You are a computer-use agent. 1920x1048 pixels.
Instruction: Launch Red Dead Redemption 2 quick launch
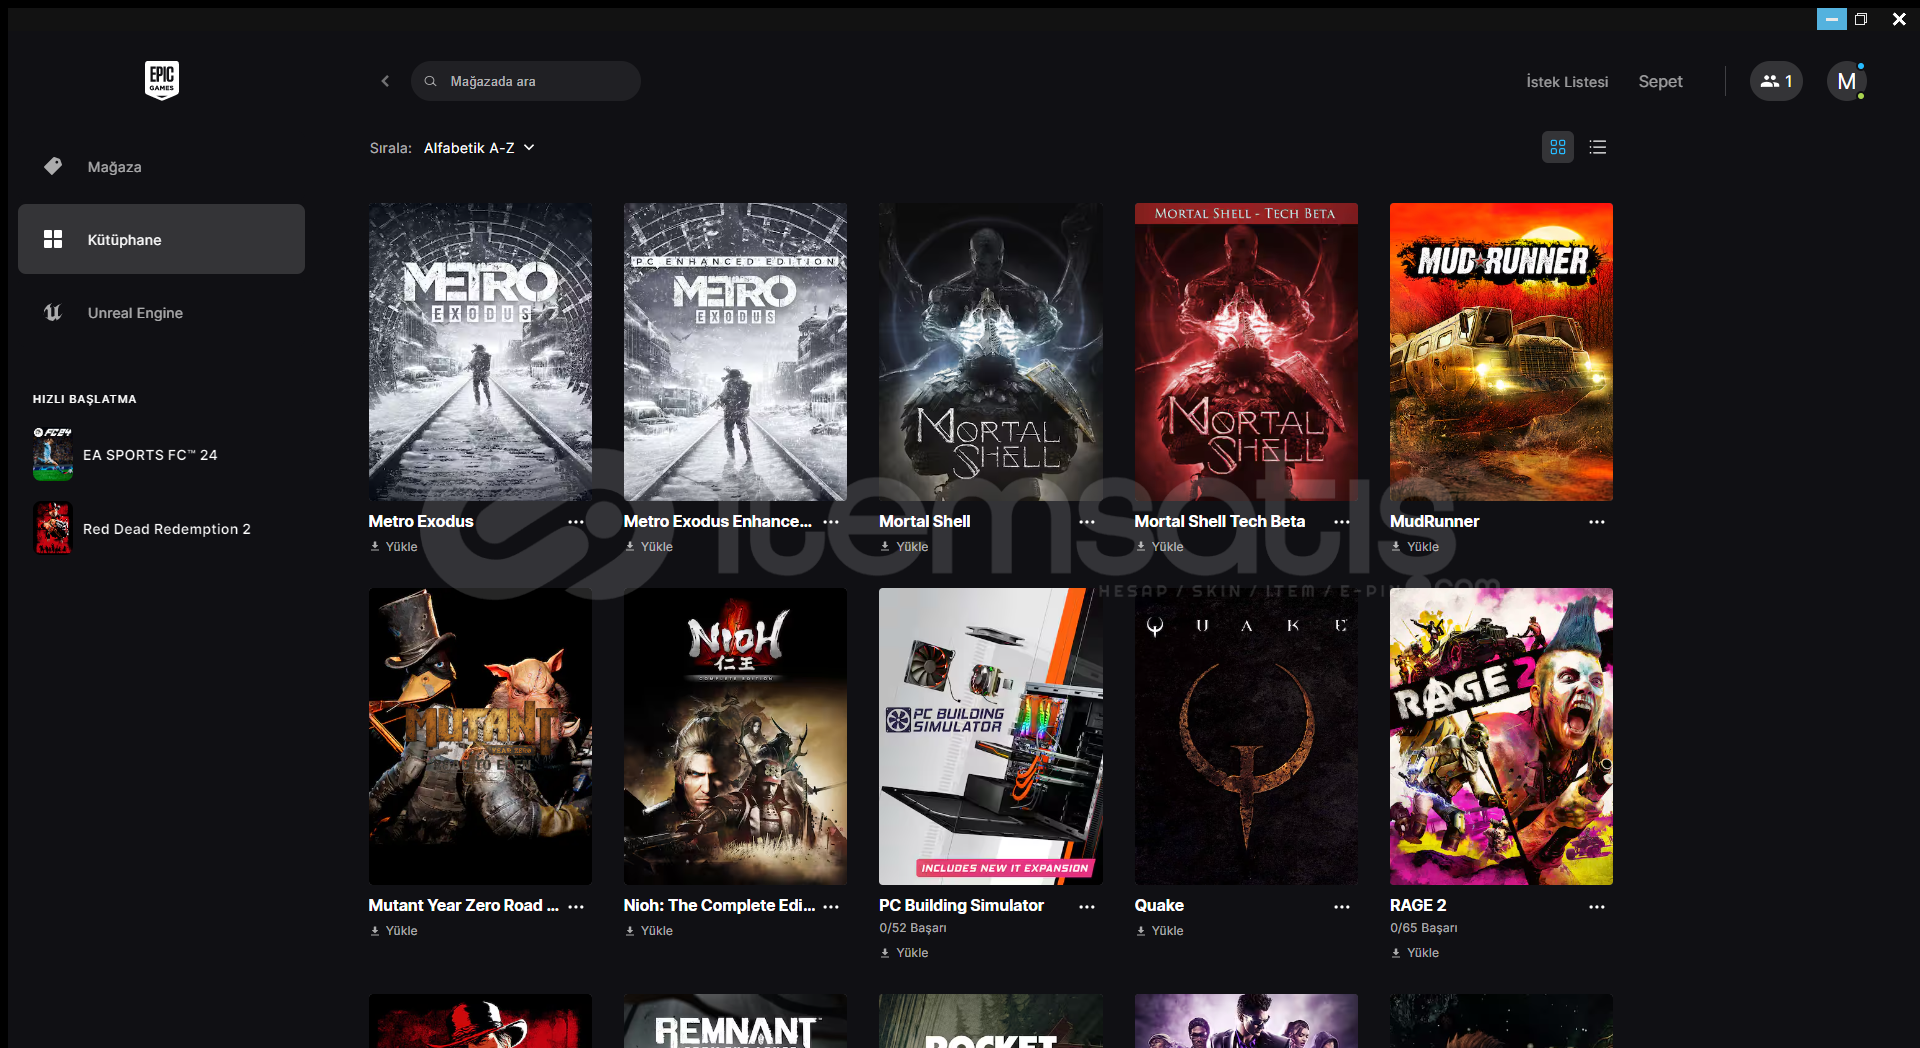[x=167, y=529]
